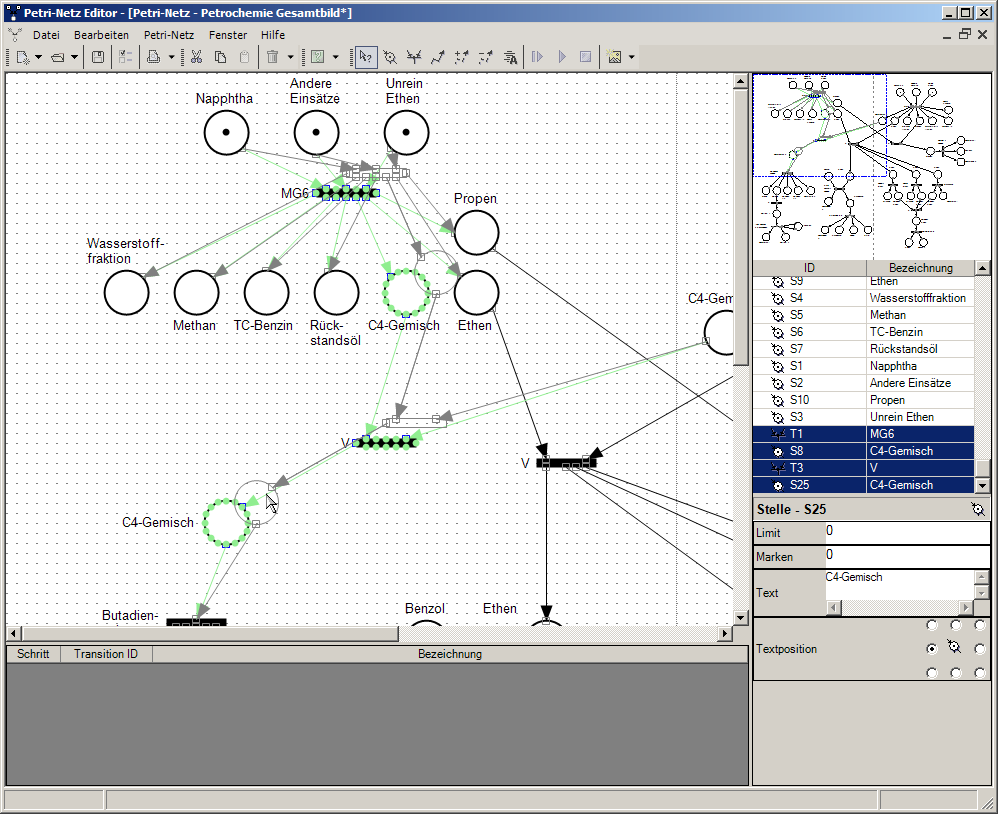Viewport: 998px width, 814px height.
Task: Click the Limit value input field
Action: [x=907, y=532]
